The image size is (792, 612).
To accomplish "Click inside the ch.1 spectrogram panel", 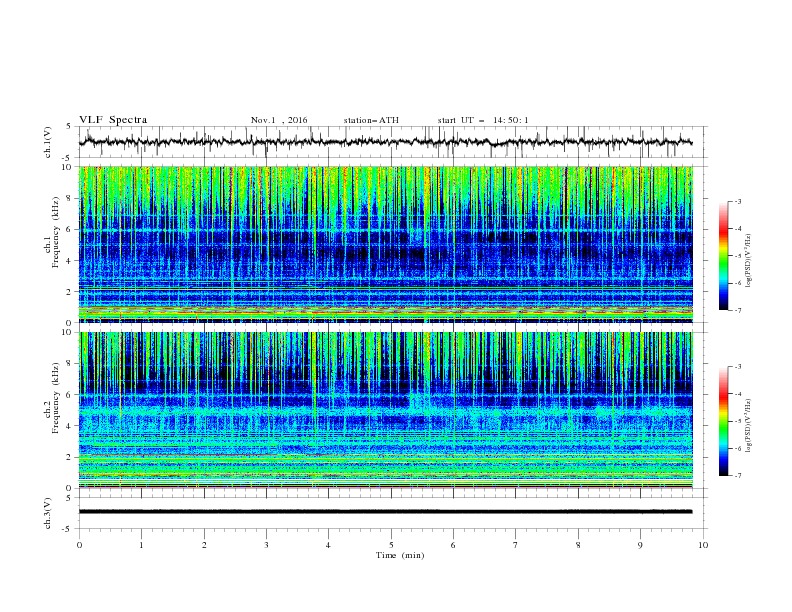I will 385,244.
